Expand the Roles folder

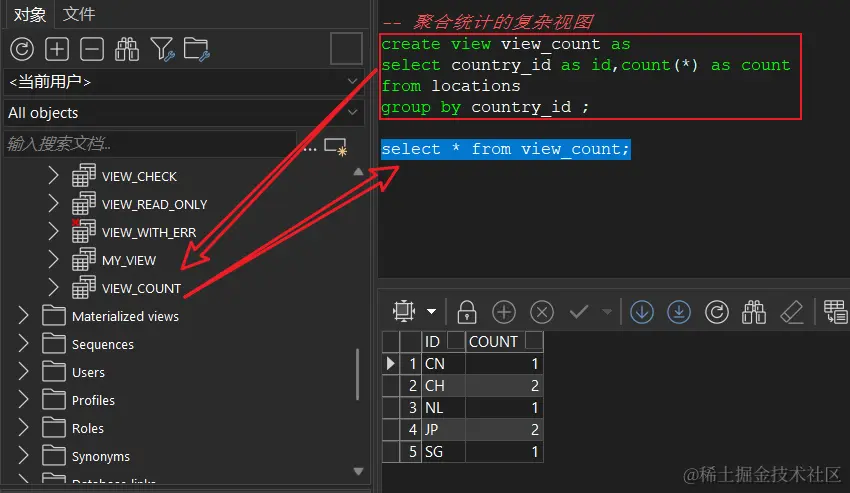(x=23, y=427)
